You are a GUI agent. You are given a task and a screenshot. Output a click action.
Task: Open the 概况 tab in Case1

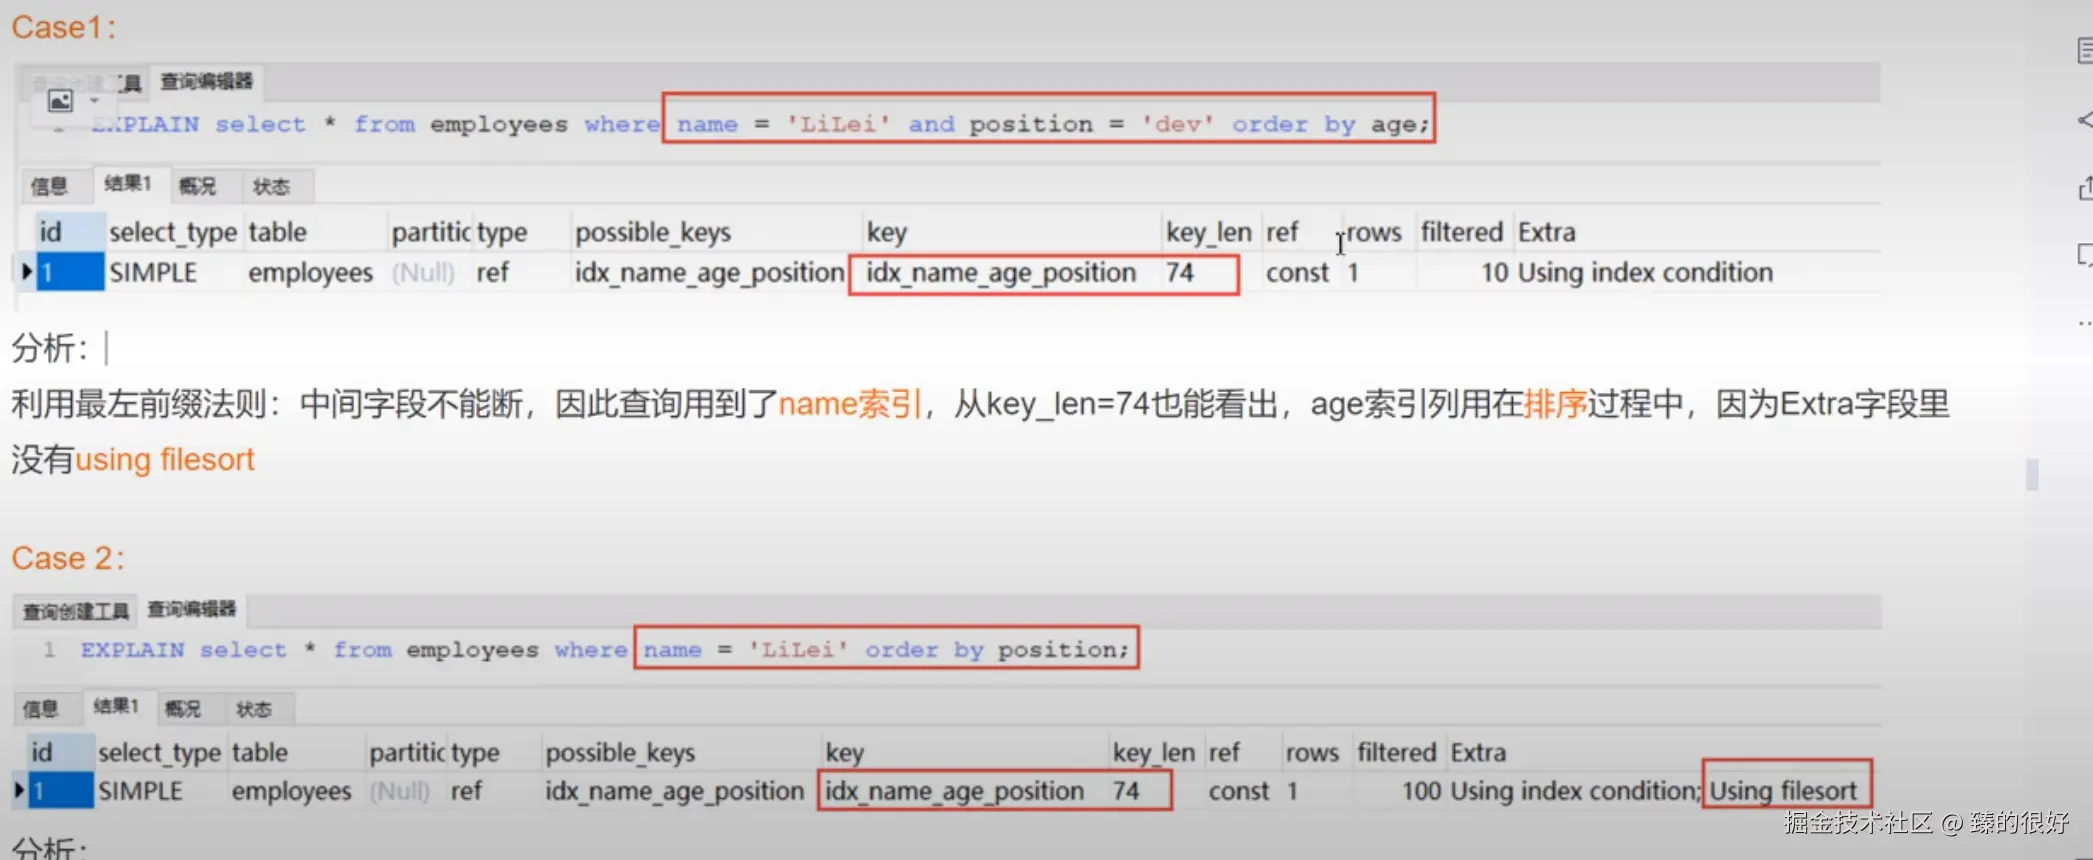(x=197, y=186)
